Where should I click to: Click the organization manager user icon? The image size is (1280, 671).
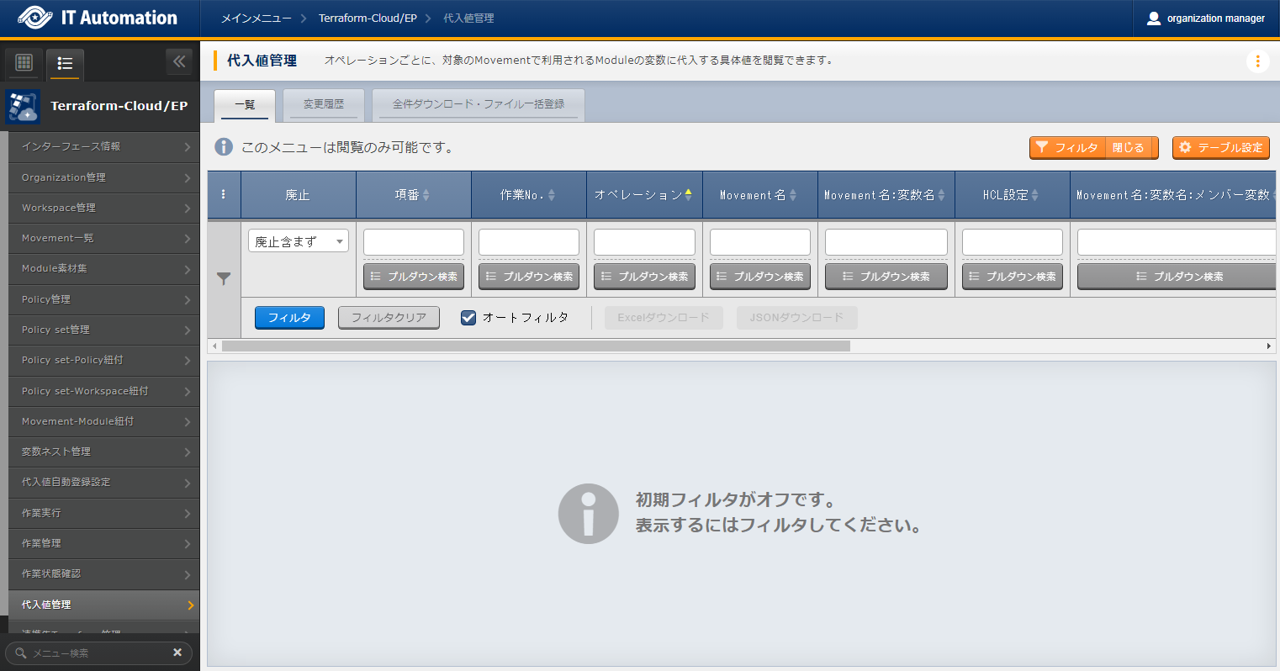click(x=1154, y=18)
